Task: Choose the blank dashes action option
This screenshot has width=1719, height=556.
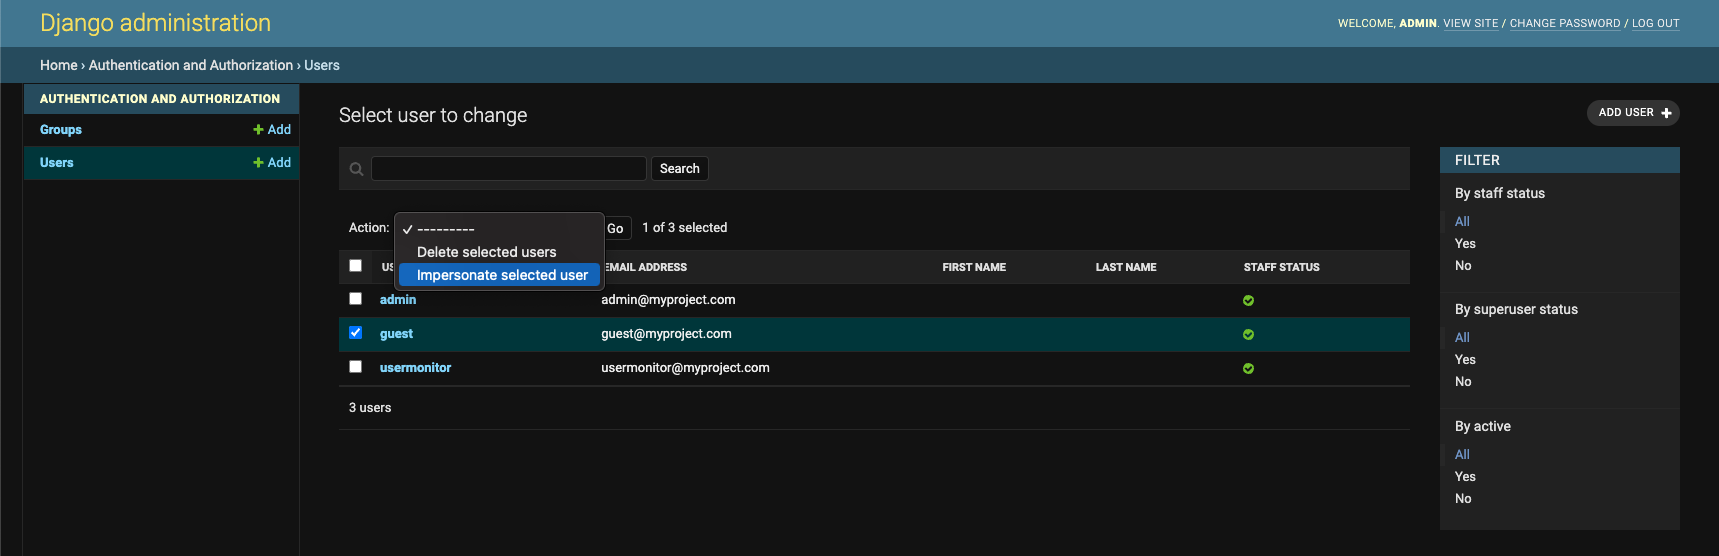Action: click(499, 229)
